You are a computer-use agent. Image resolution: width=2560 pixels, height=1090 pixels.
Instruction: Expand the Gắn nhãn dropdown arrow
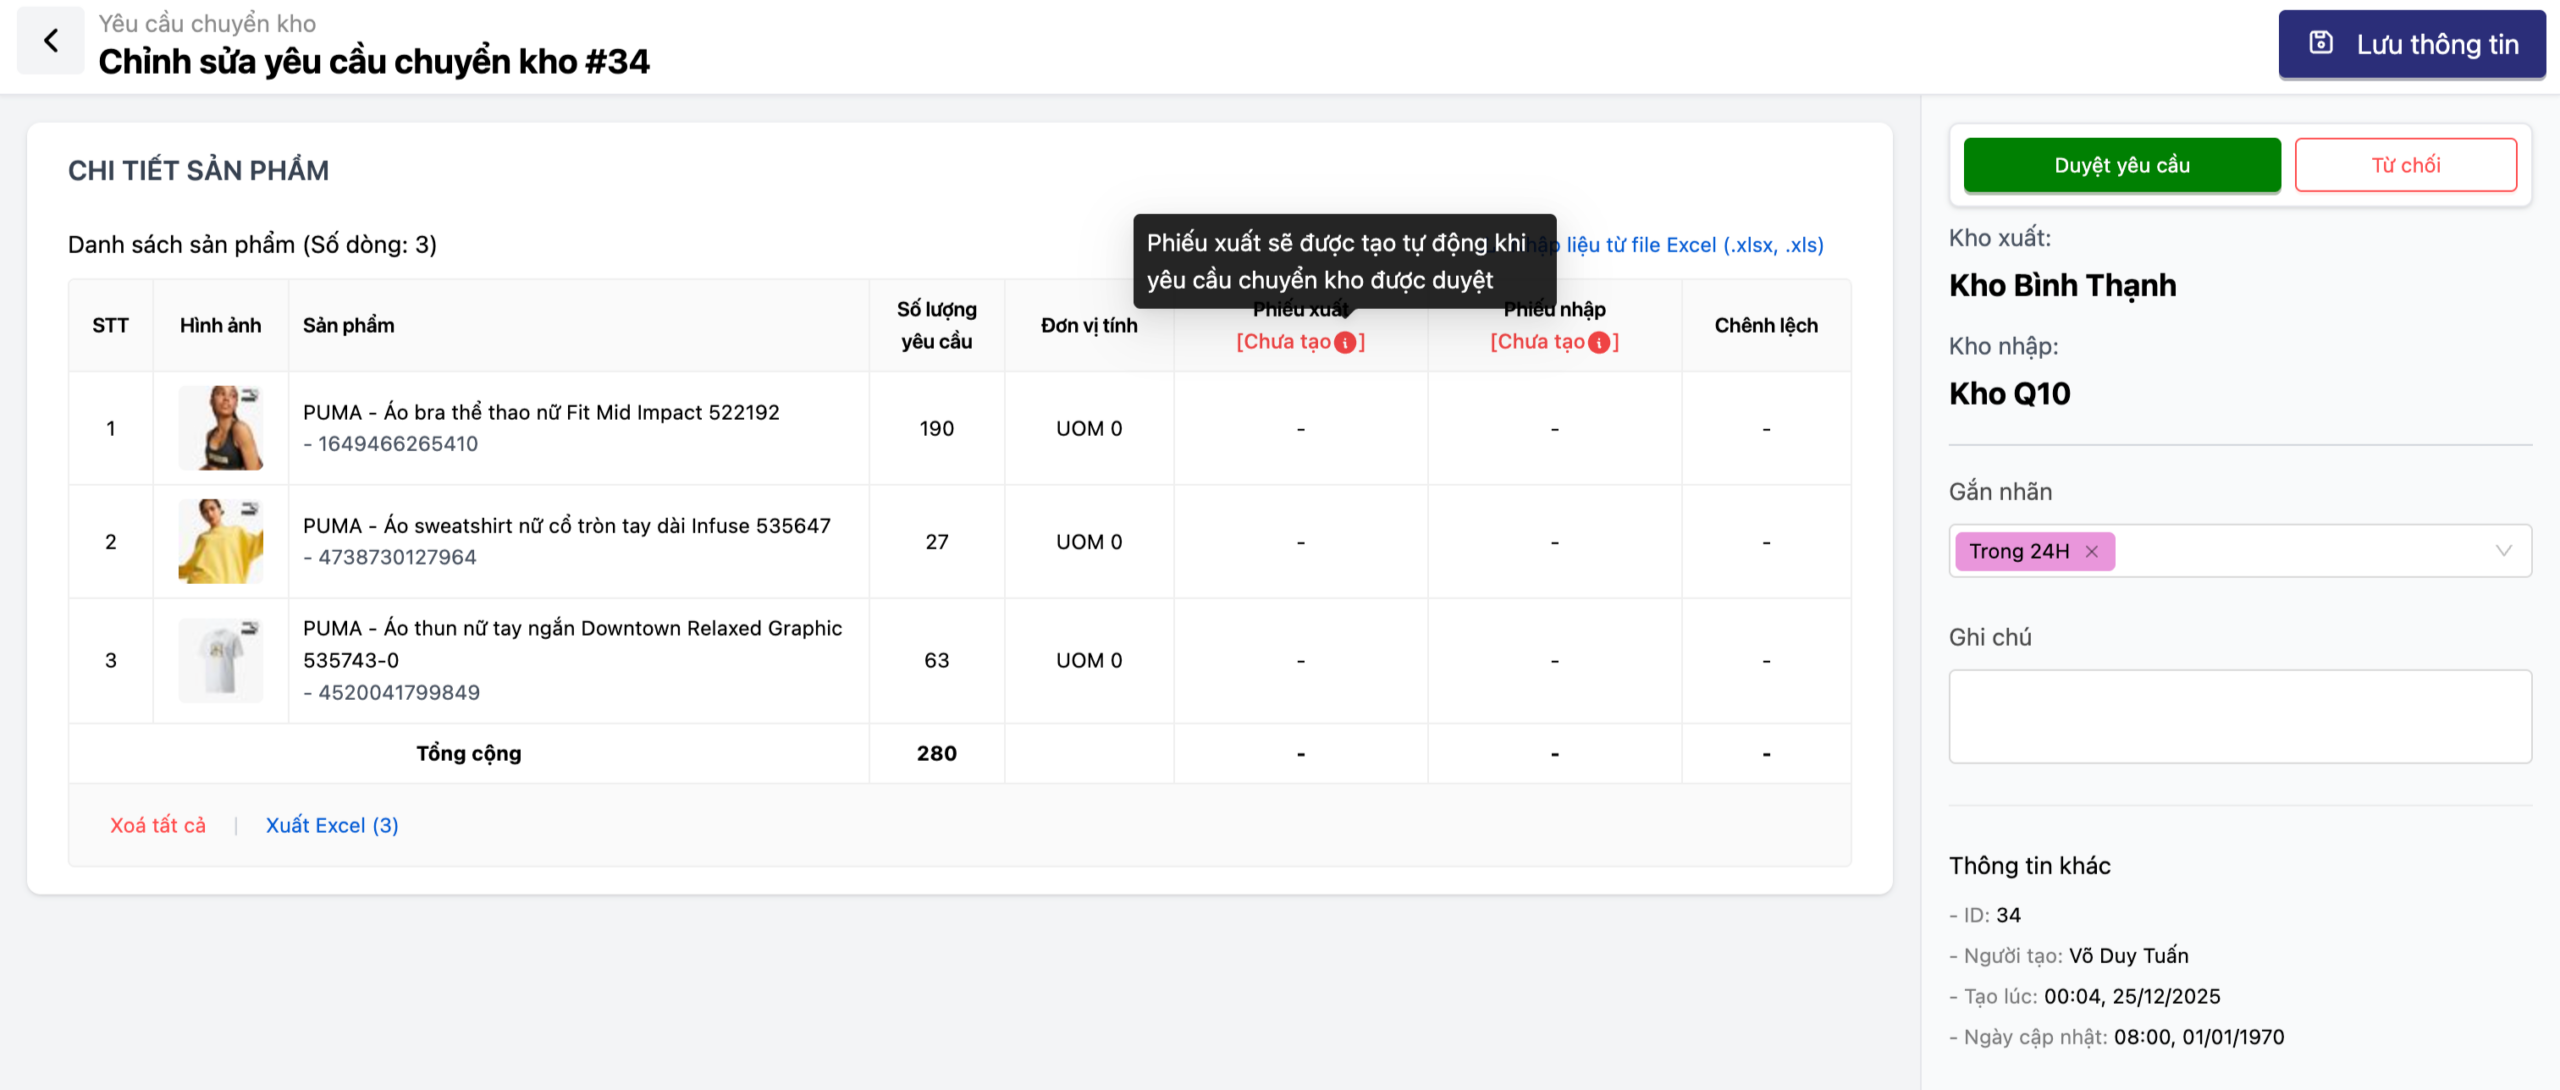[2503, 551]
